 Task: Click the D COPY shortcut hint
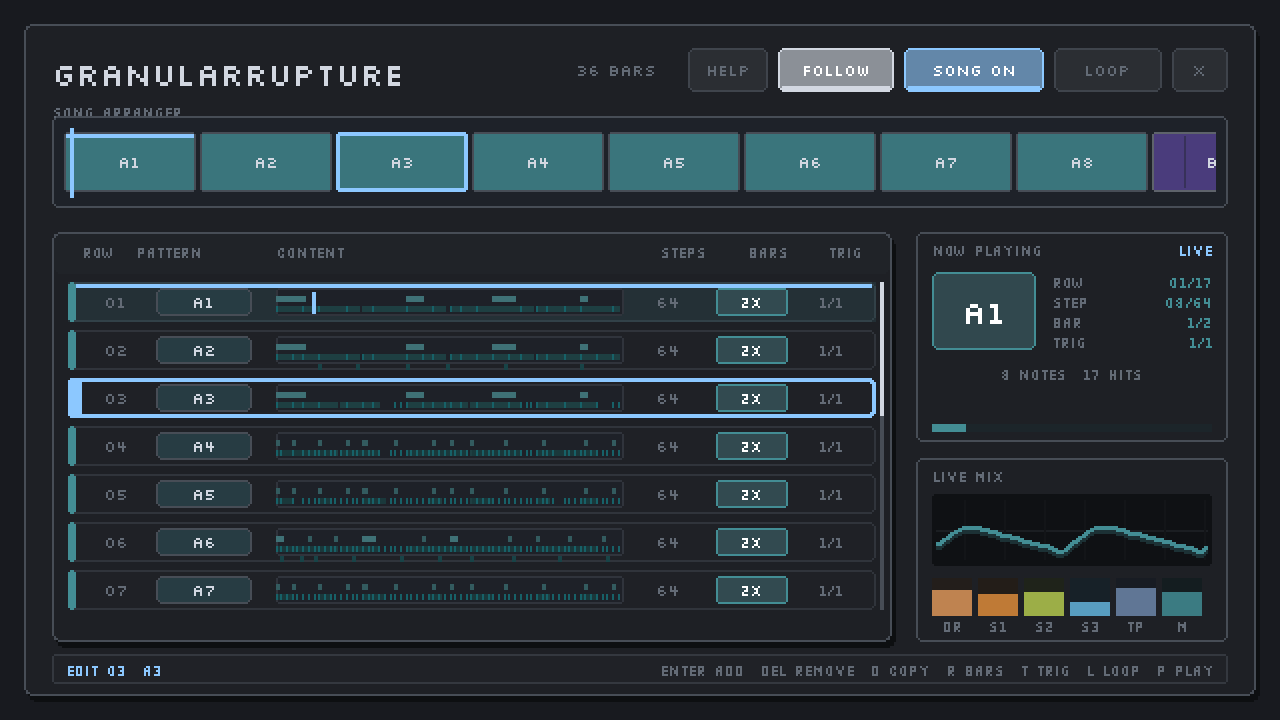point(900,671)
